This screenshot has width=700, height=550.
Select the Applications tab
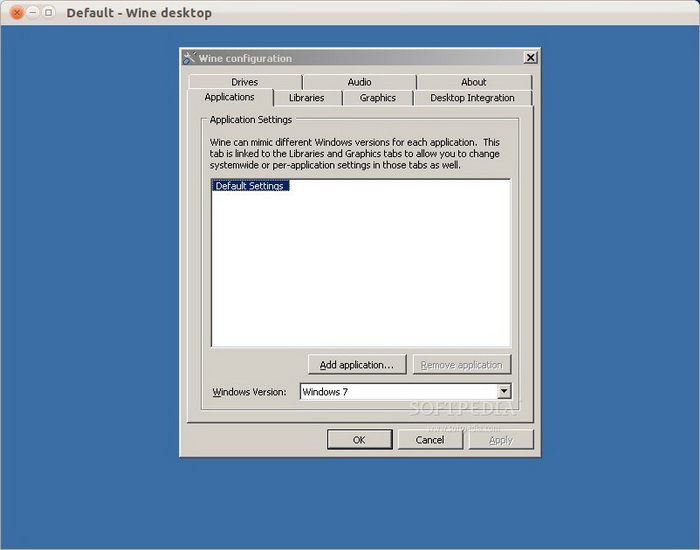click(229, 97)
